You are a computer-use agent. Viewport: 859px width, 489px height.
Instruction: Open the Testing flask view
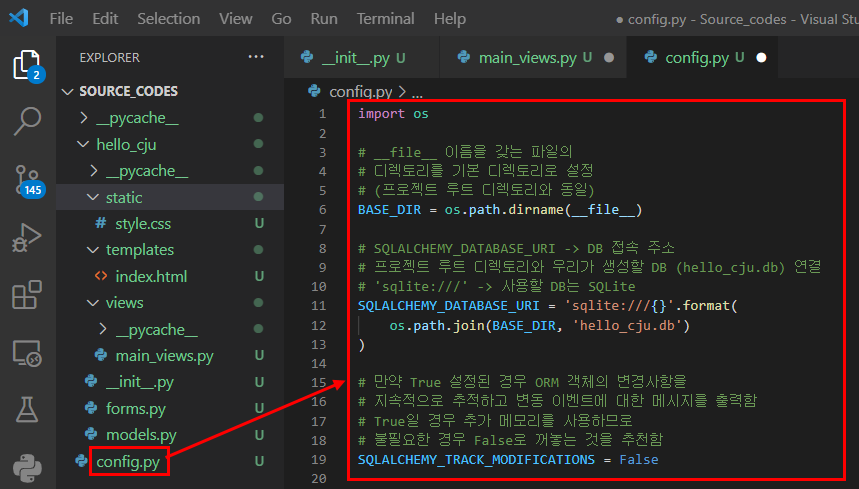pyautogui.click(x=27, y=410)
